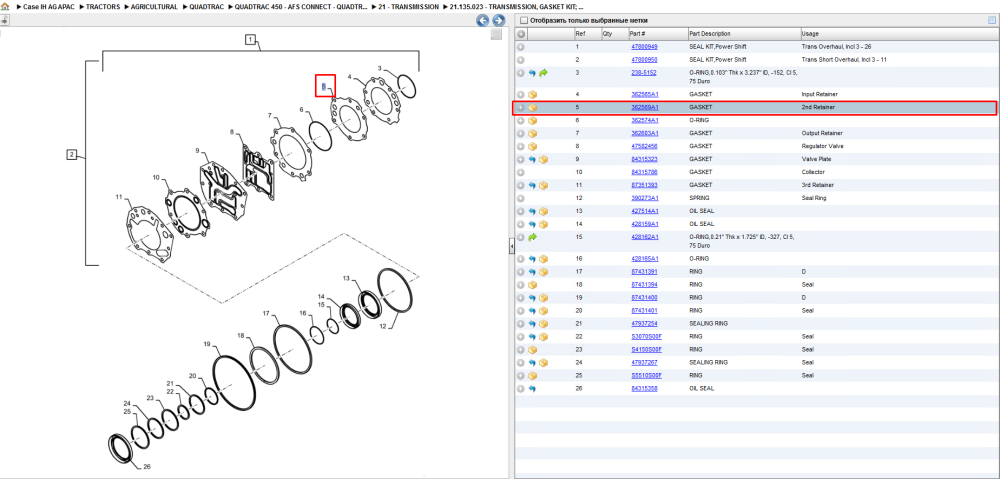This screenshot has height=479, width=1000.
Task: Sort by the Part Description column header
Action: point(744,34)
